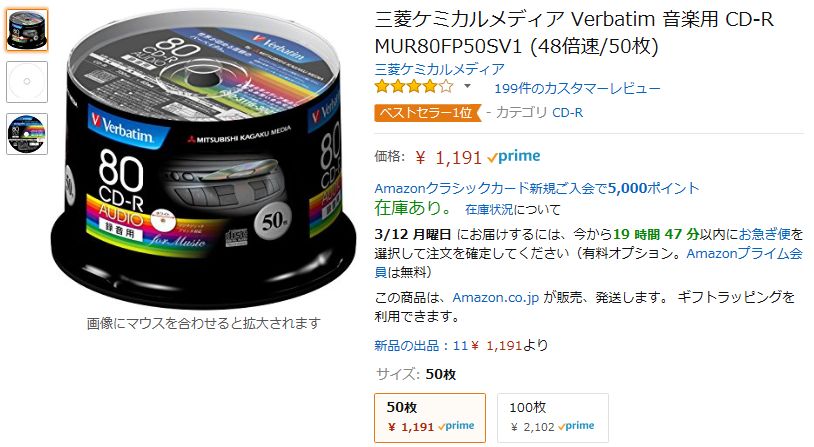Viewport: 814px width, 447px height.
Task: Click the 三菱ケミカルメディア brand link
Action: tap(439, 69)
